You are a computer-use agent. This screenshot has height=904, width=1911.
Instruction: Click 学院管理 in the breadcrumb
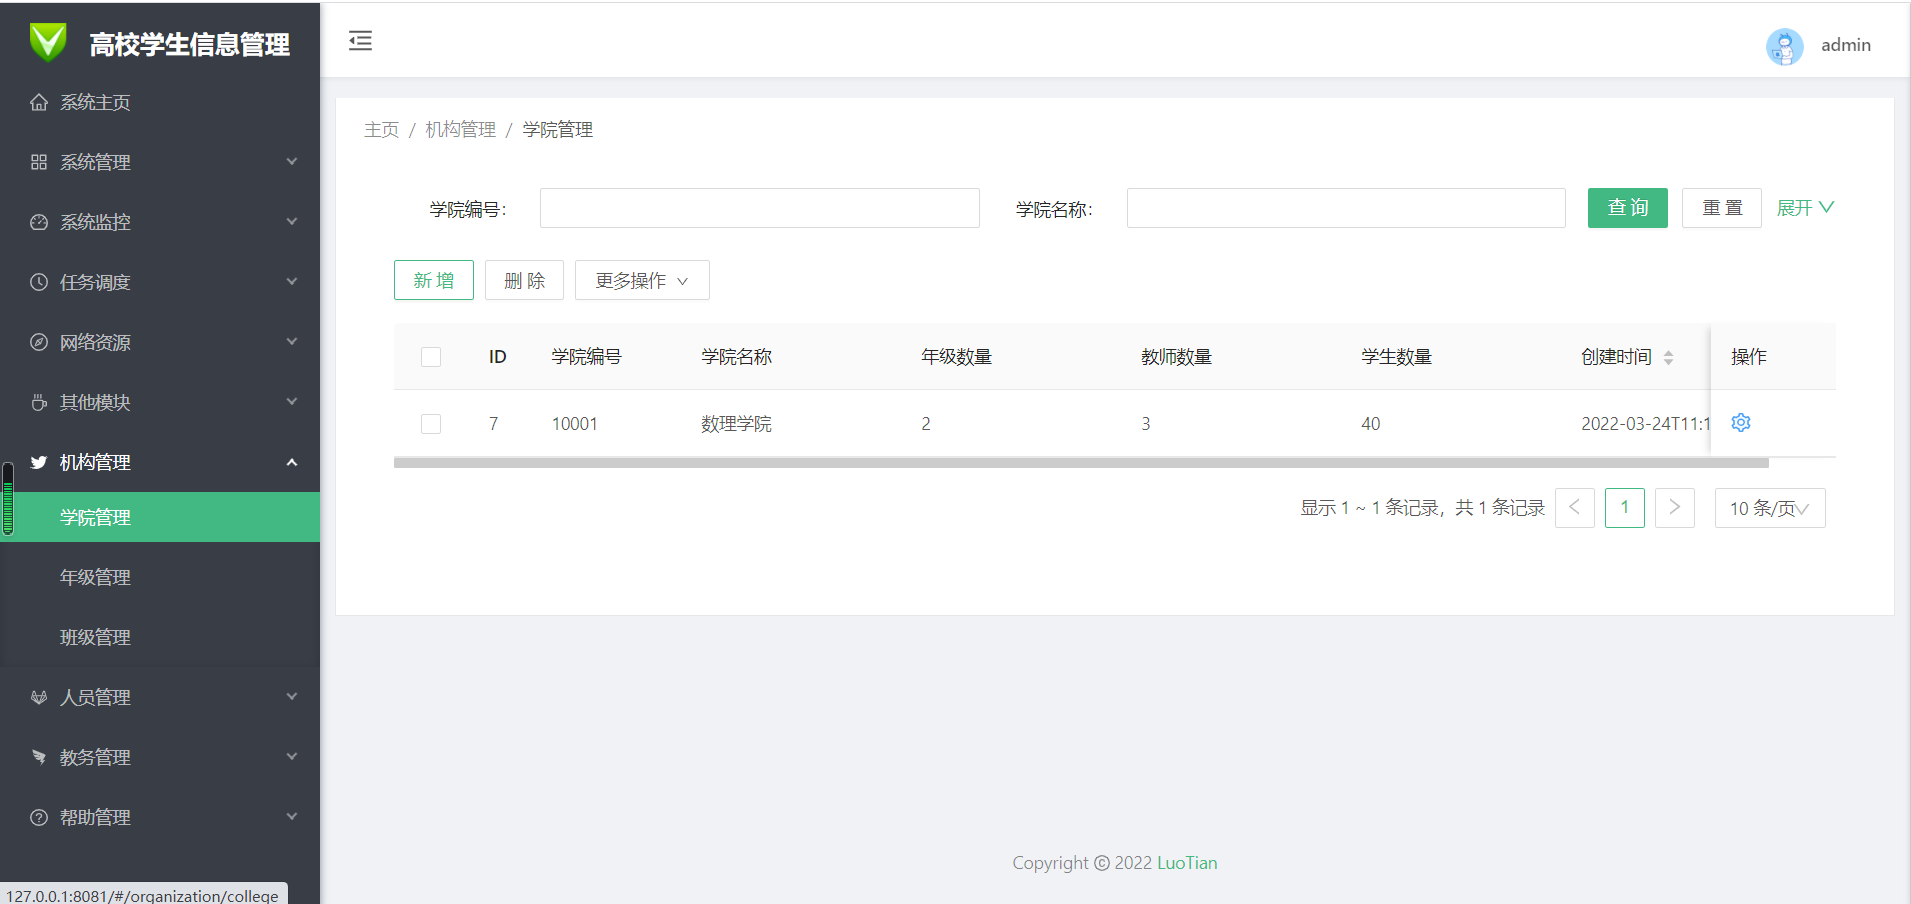[x=557, y=130]
